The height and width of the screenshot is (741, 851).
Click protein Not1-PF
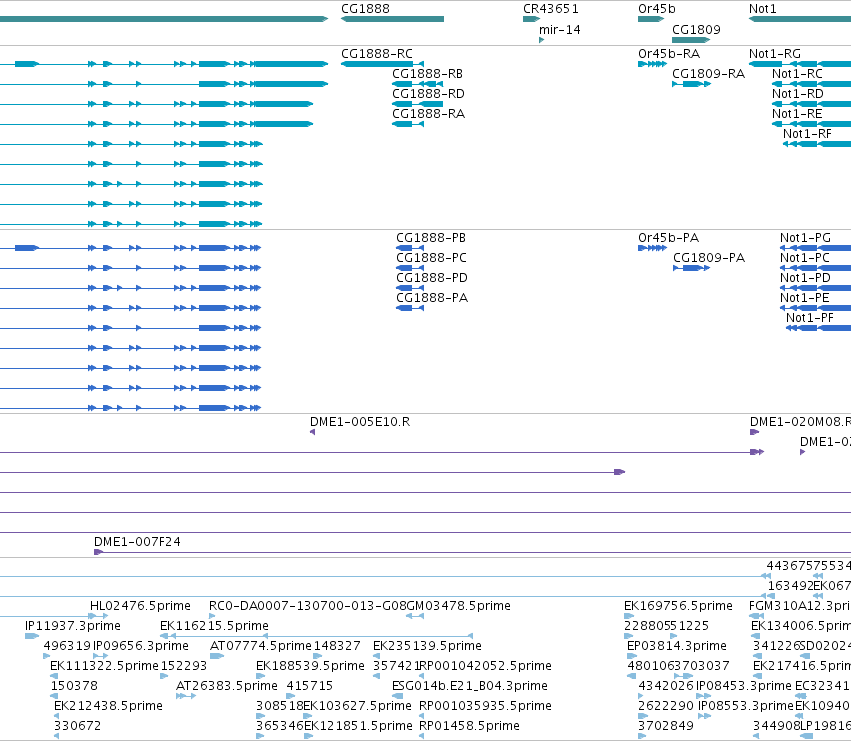(x=818, y=328)
